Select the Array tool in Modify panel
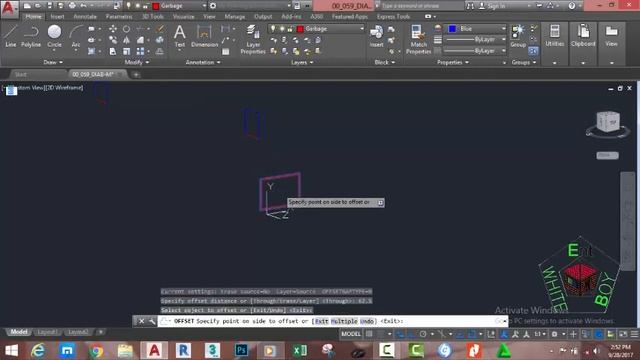Viewport: 640px width, 360px height. [140, 51]
